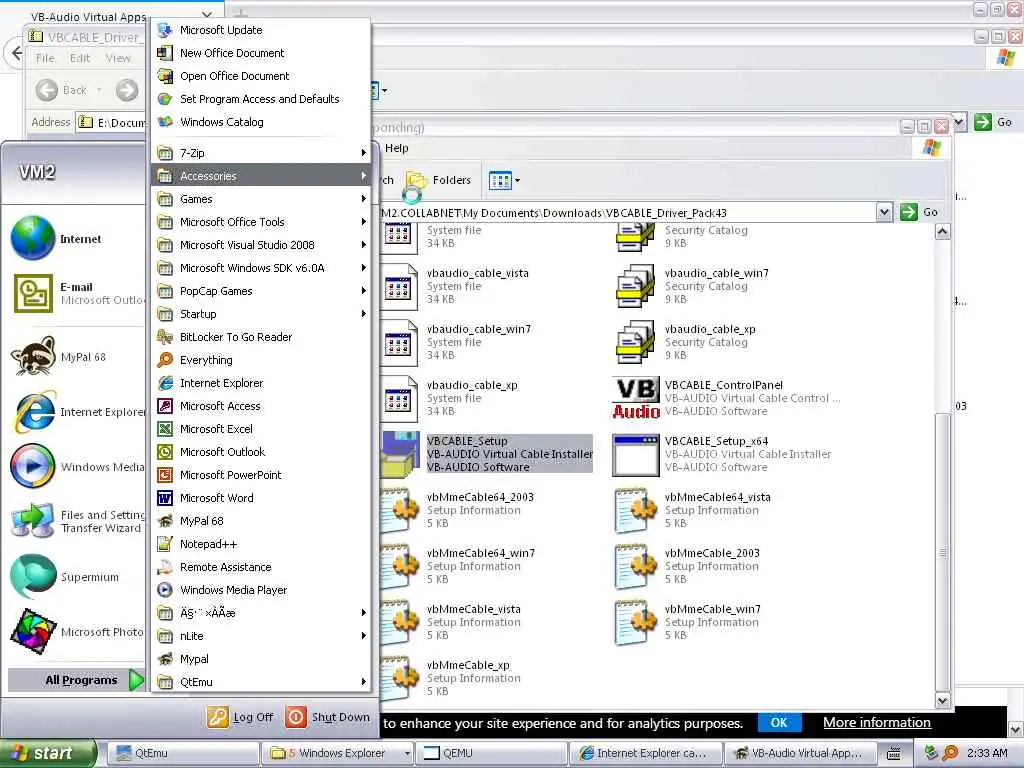Expand the 7-Zip submenu
This screenshot has height=768, width=1024.
coord(261,153)
